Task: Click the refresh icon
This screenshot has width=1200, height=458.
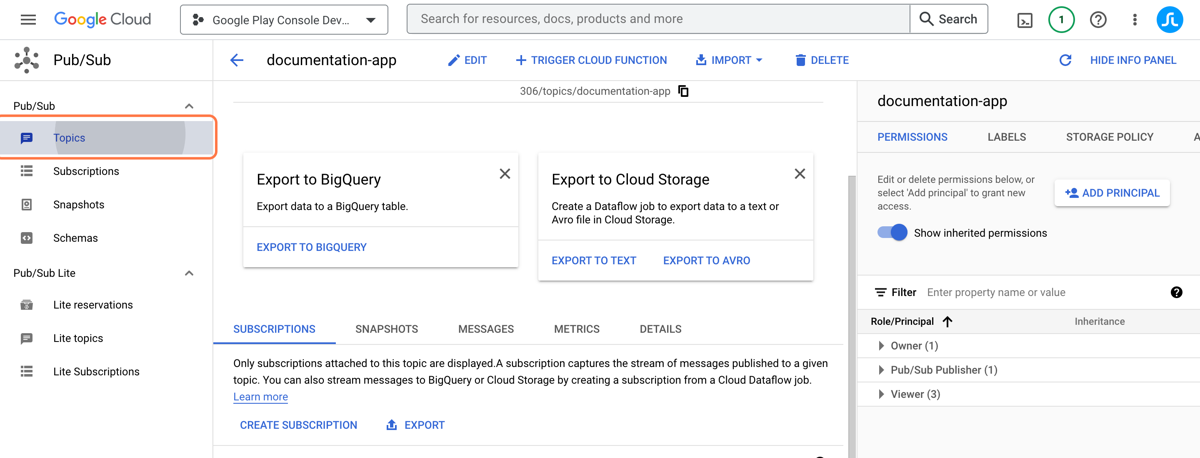Action: [1065, 60]
